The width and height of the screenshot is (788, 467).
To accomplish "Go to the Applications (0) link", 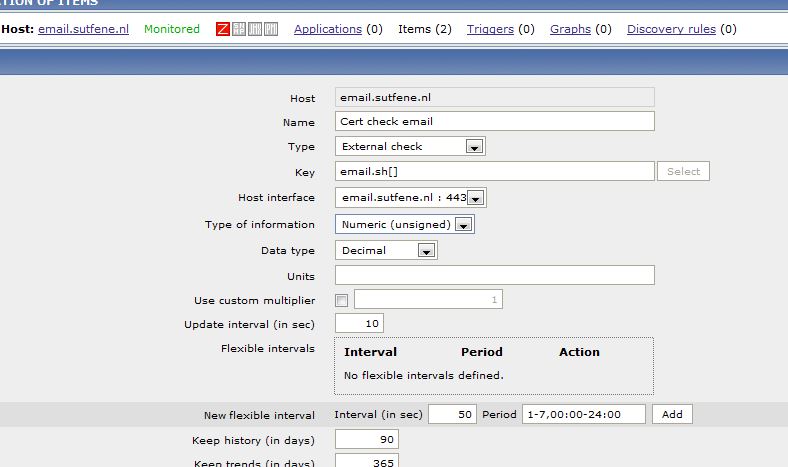I will (x=328, y=29).
